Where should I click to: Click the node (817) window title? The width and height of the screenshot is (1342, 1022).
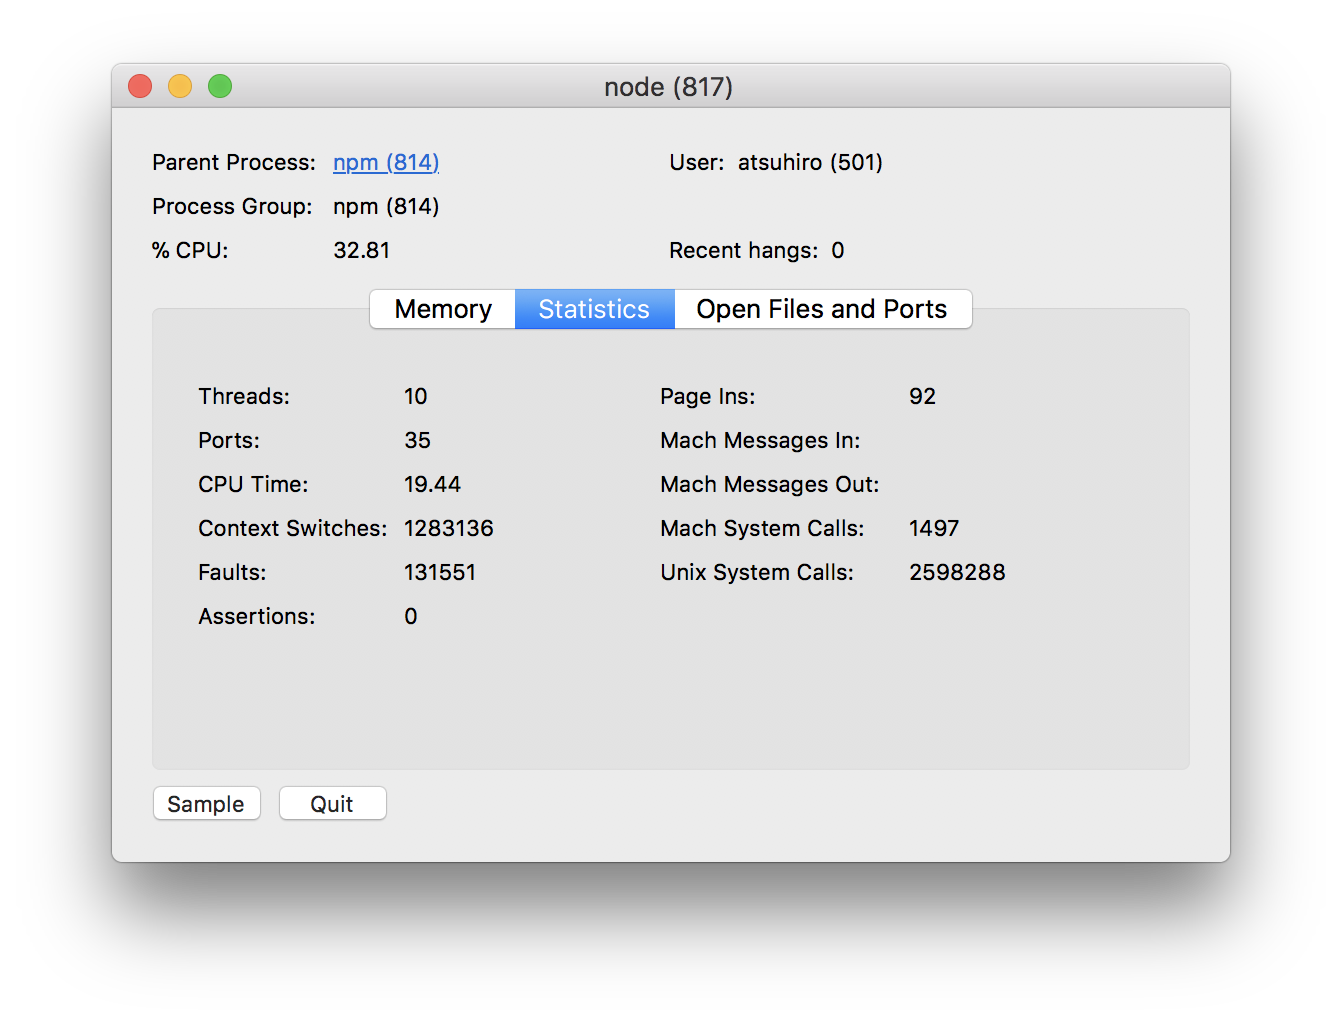click(x=668, y=87)
